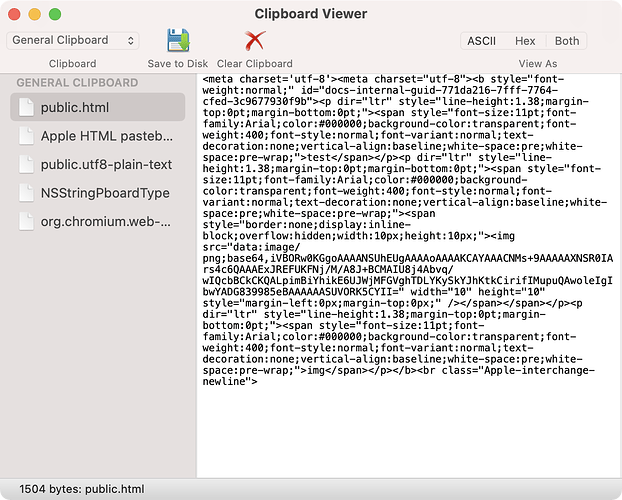Select public.html in the sidebar
The width and height of the screenshot is (622, 500).
click(x=98, y=107)
